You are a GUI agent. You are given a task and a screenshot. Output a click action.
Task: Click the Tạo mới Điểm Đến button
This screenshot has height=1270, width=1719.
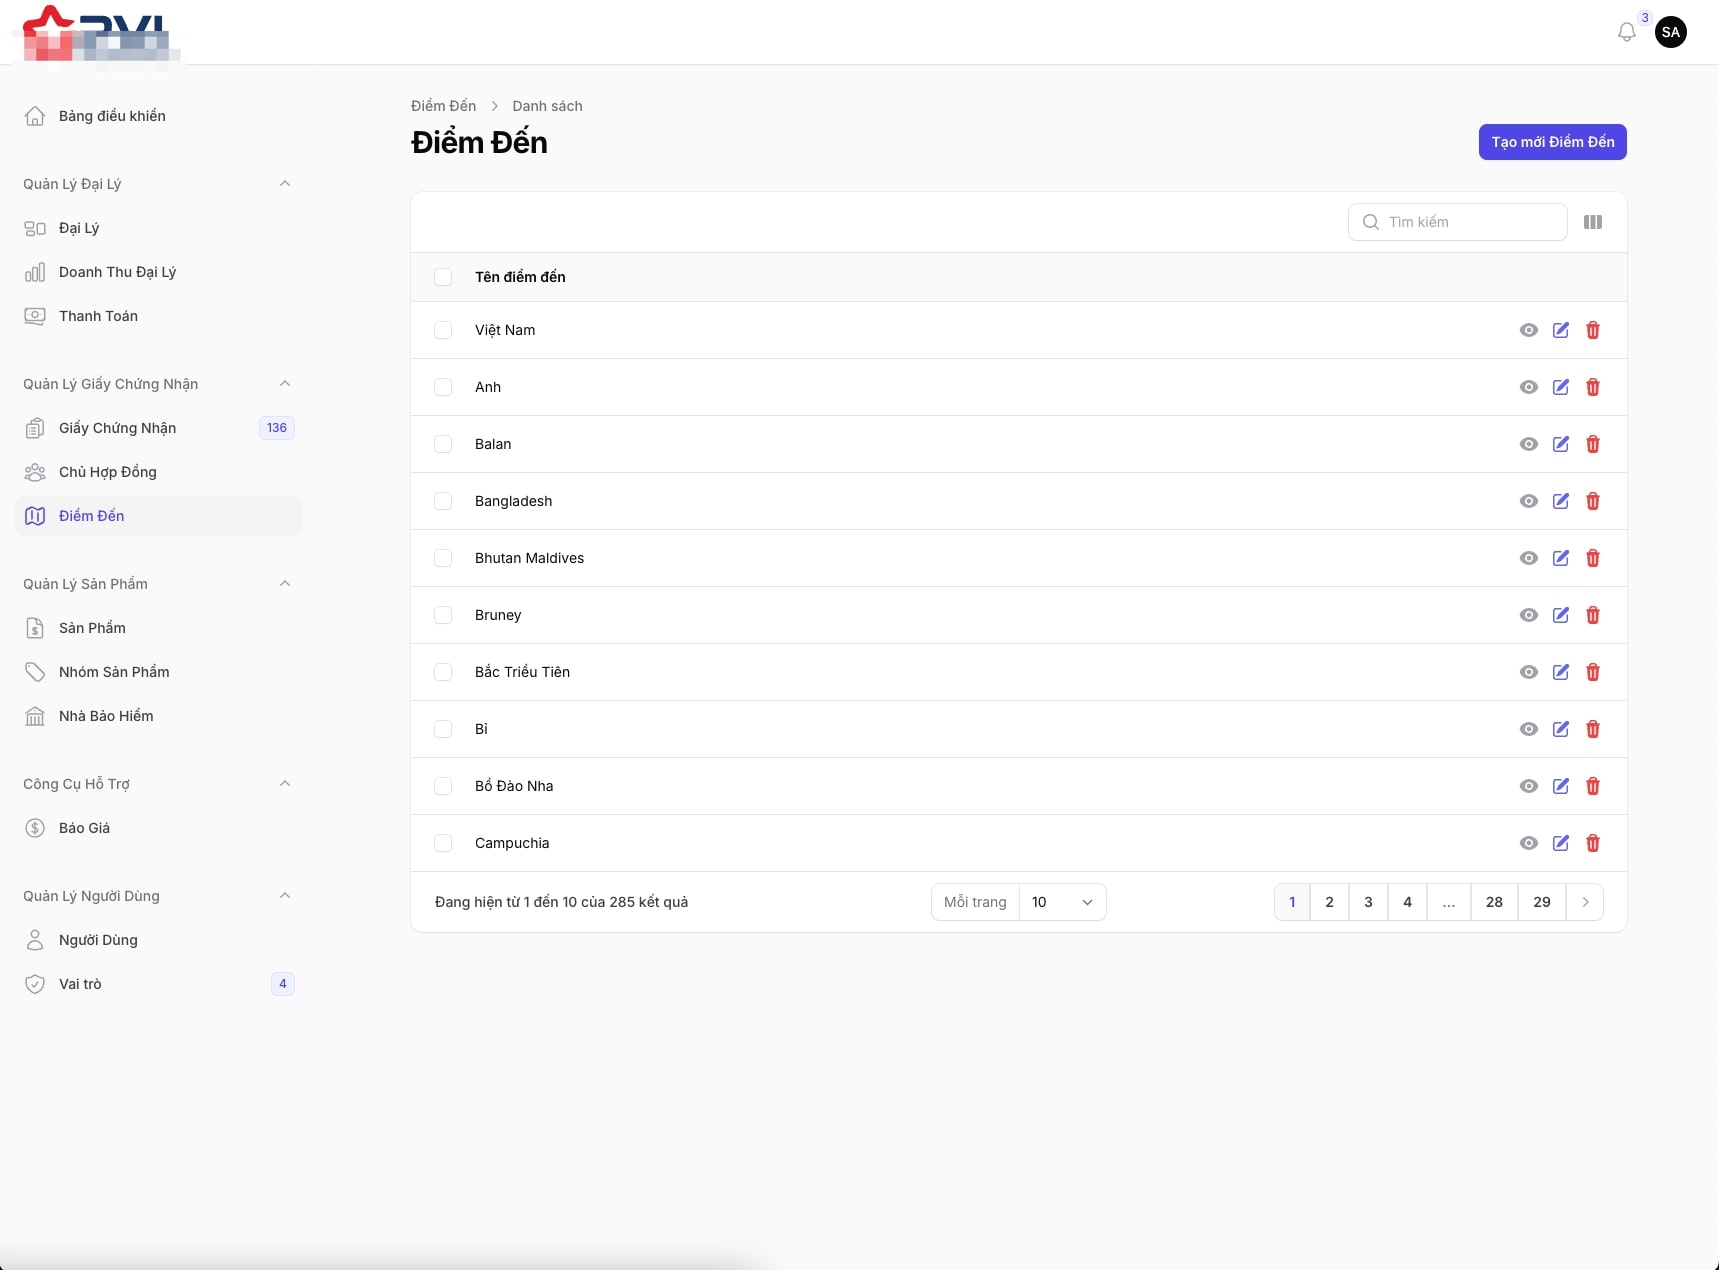pyautogui.click(x=1552, y=142)
